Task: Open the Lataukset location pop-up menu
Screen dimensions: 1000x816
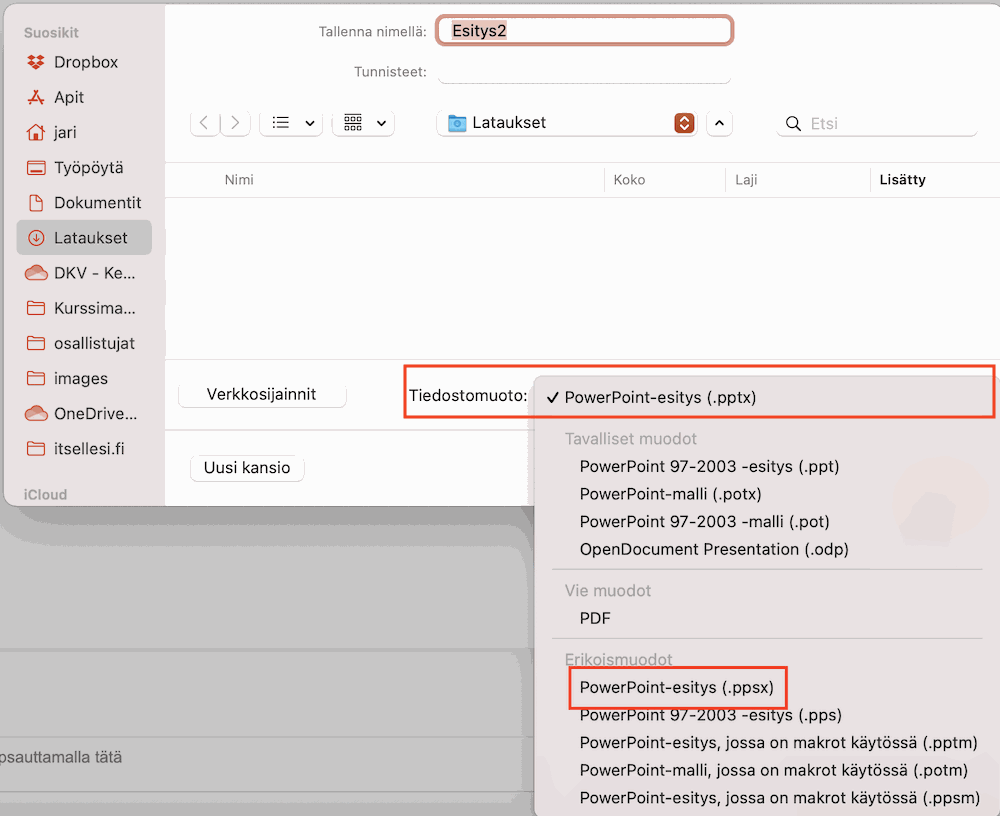Action: 567,122
